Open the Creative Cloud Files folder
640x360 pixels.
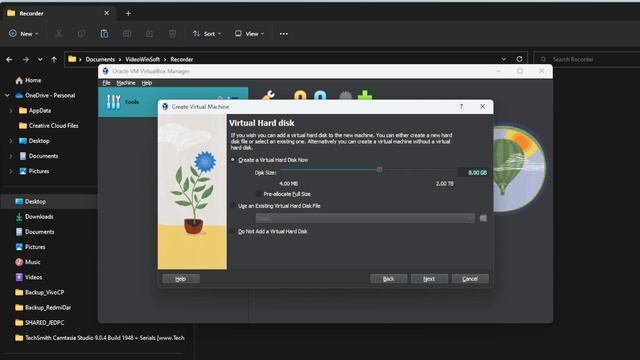click(49, 126)
